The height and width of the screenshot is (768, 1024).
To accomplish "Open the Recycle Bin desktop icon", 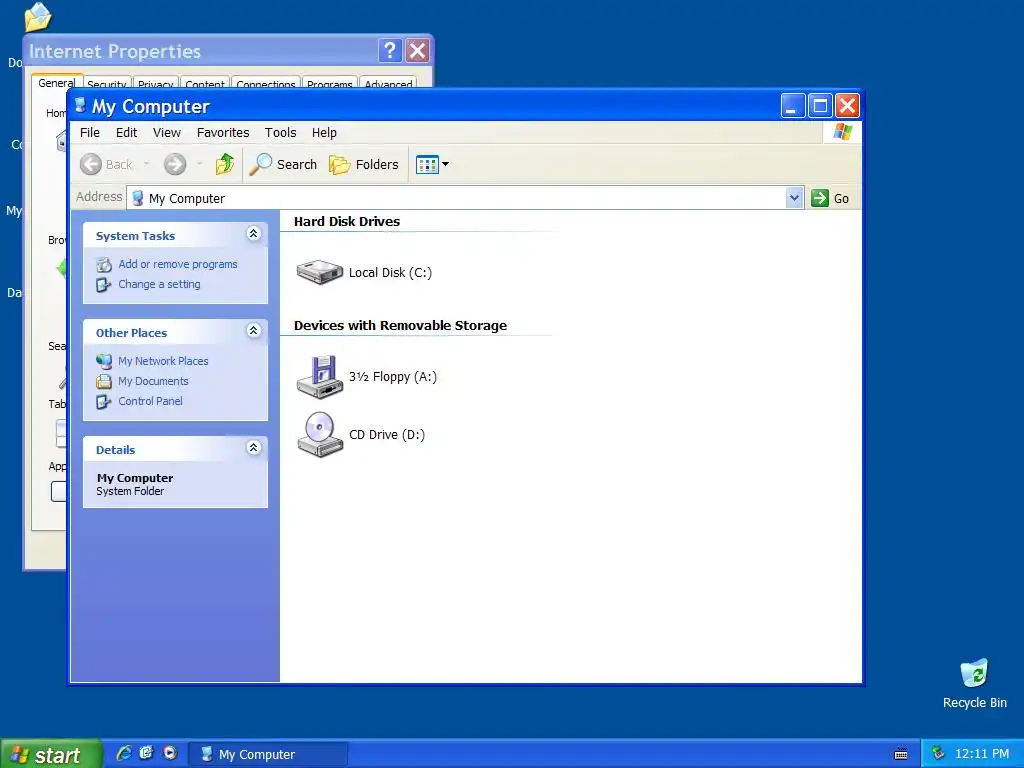I will (x=974, y=684).
